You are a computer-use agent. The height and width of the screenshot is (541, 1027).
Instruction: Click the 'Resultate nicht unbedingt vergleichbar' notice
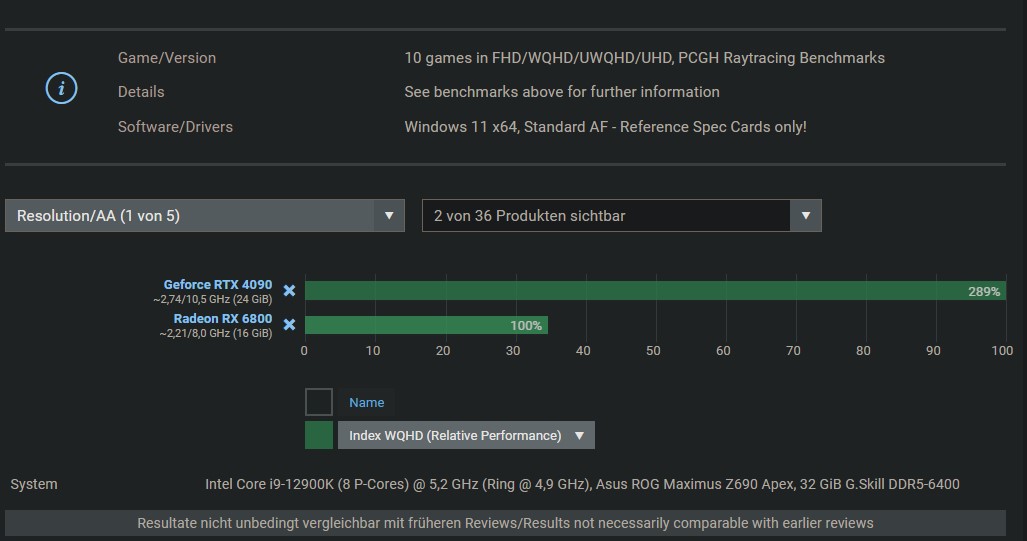coord(505,523)
